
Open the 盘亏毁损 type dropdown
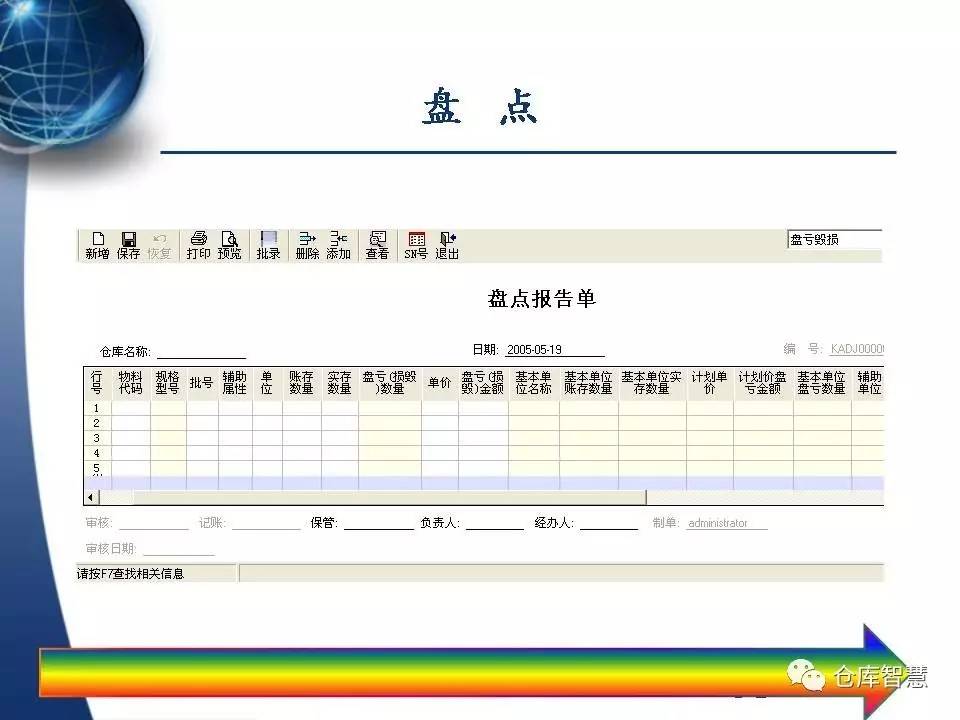(834, 239)
